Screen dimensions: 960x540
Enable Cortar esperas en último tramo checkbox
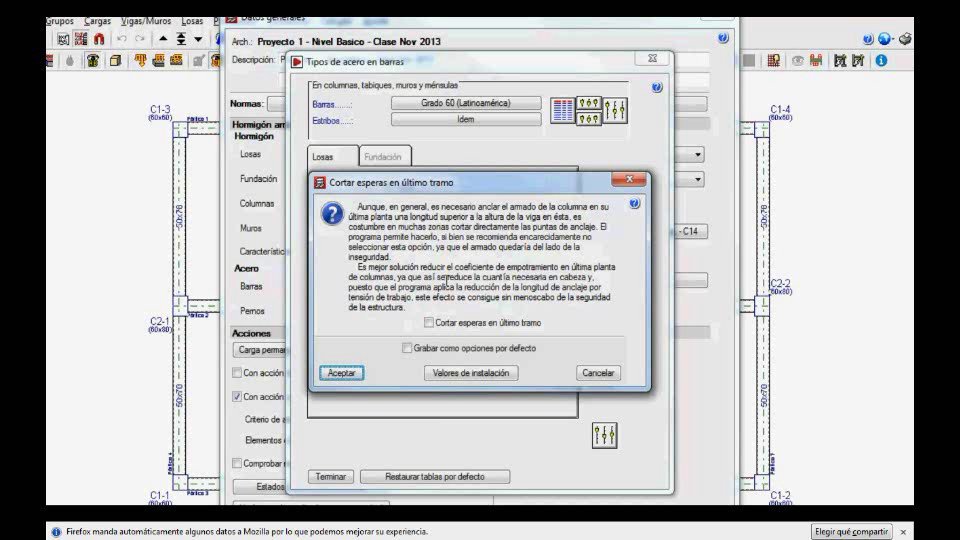(x=429, y=322)
